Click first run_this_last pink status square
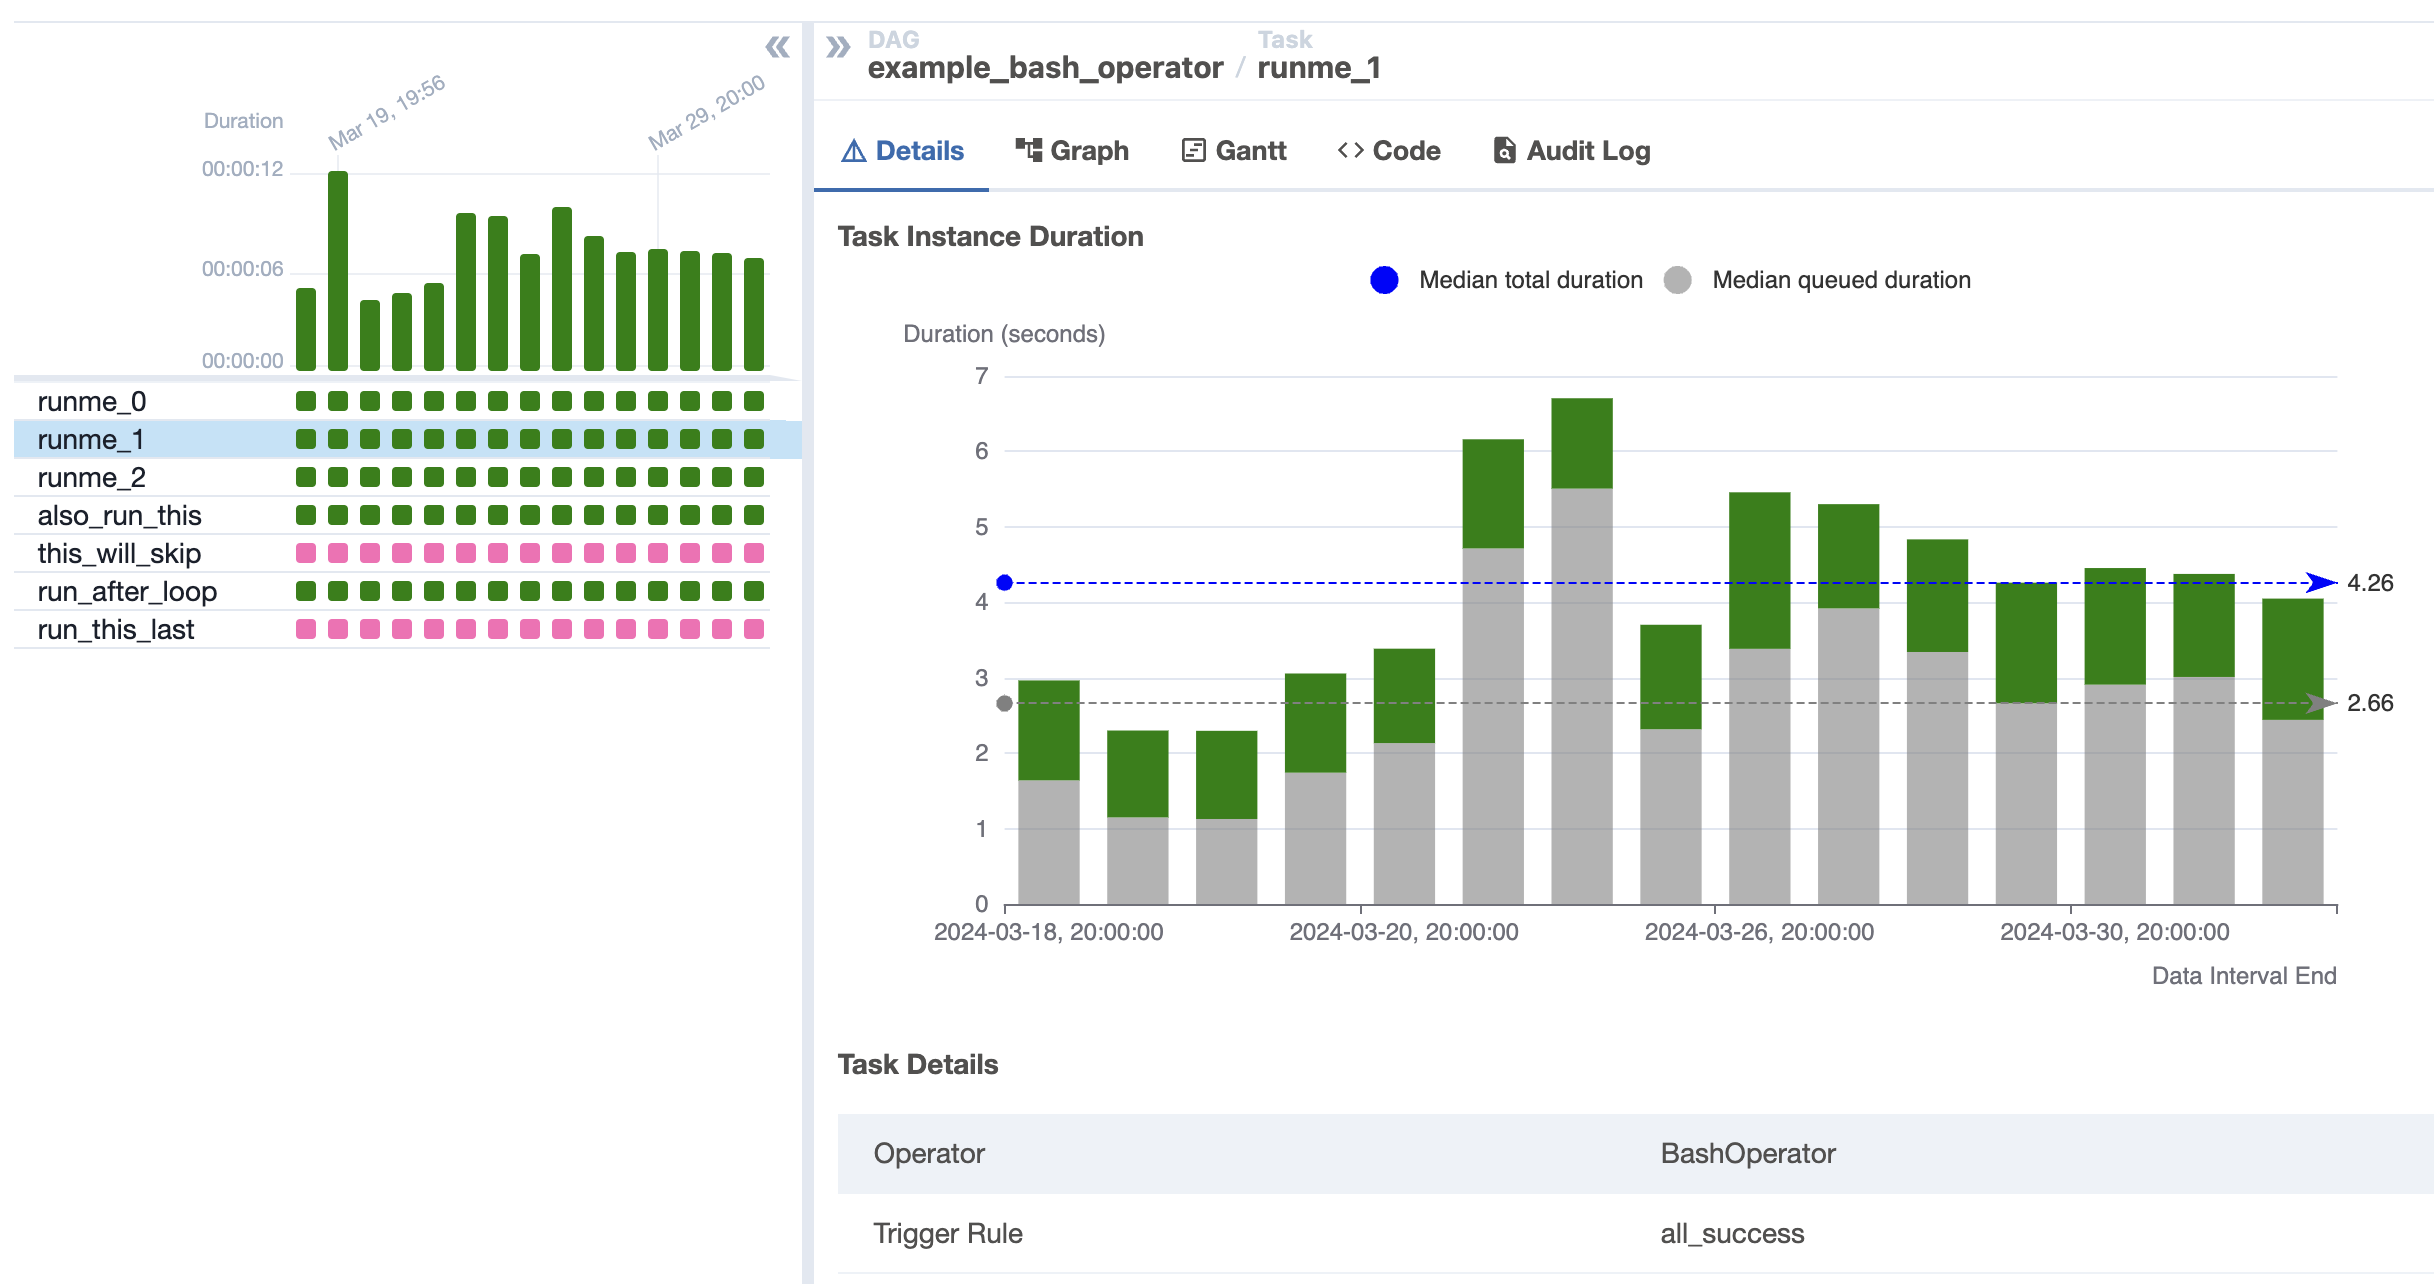This screenshot has height=1284, width=2434. [306, 629]
